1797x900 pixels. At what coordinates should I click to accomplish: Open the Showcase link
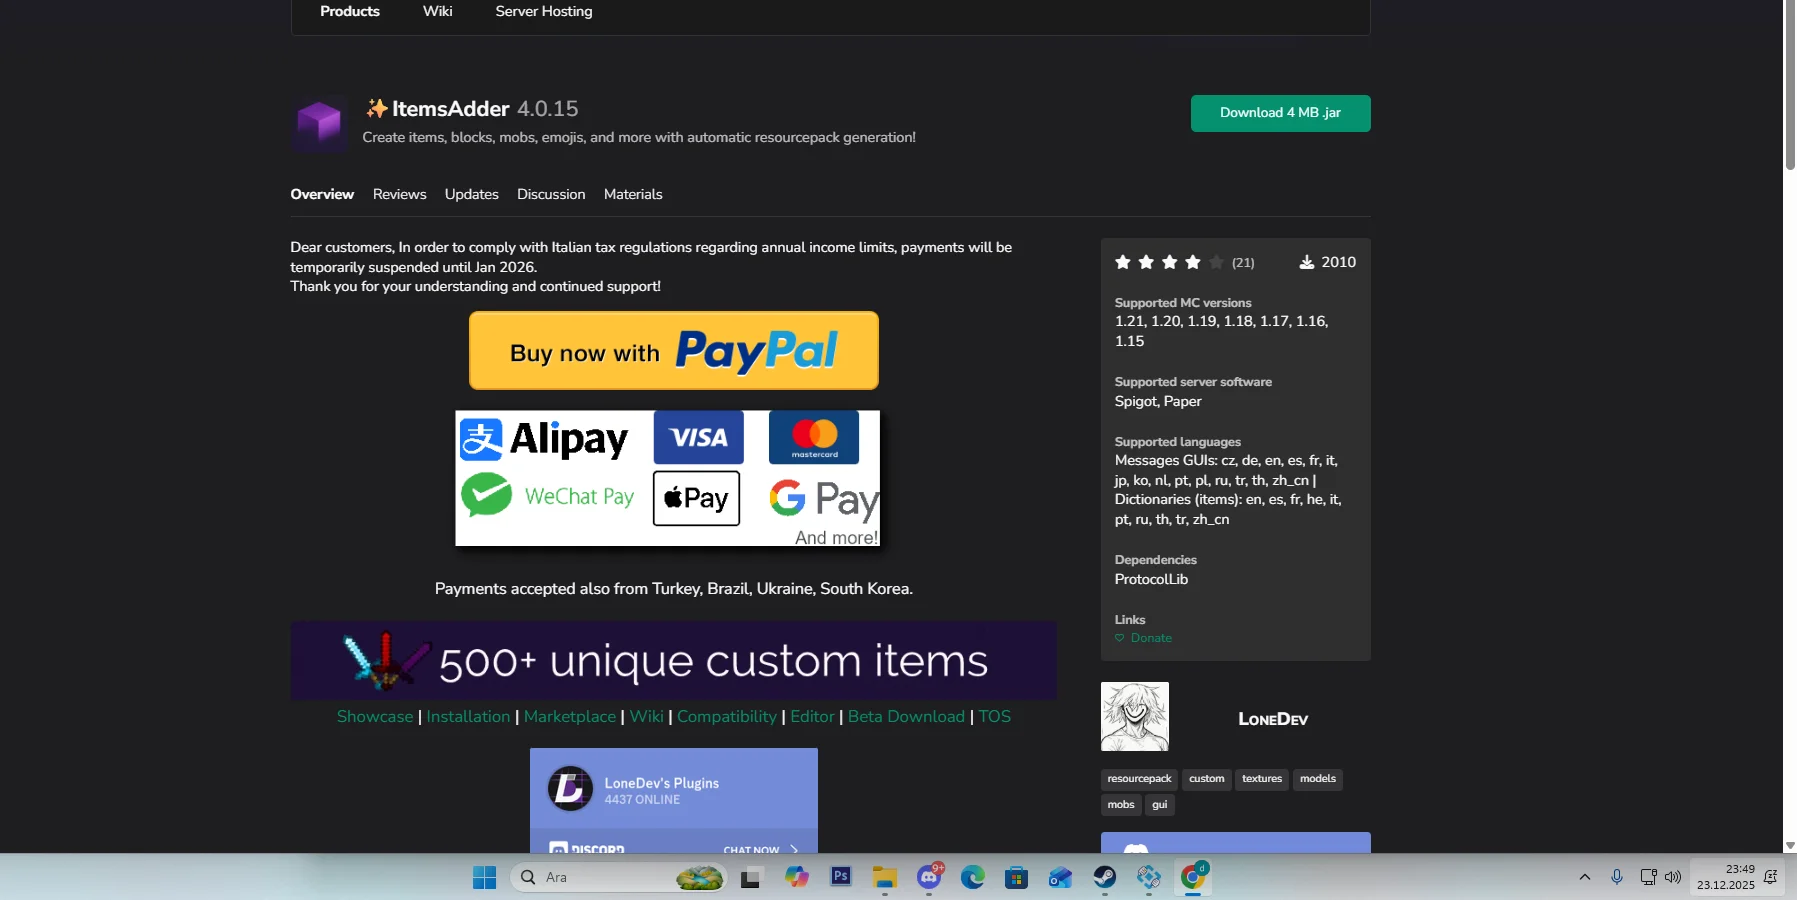[375, 717]
